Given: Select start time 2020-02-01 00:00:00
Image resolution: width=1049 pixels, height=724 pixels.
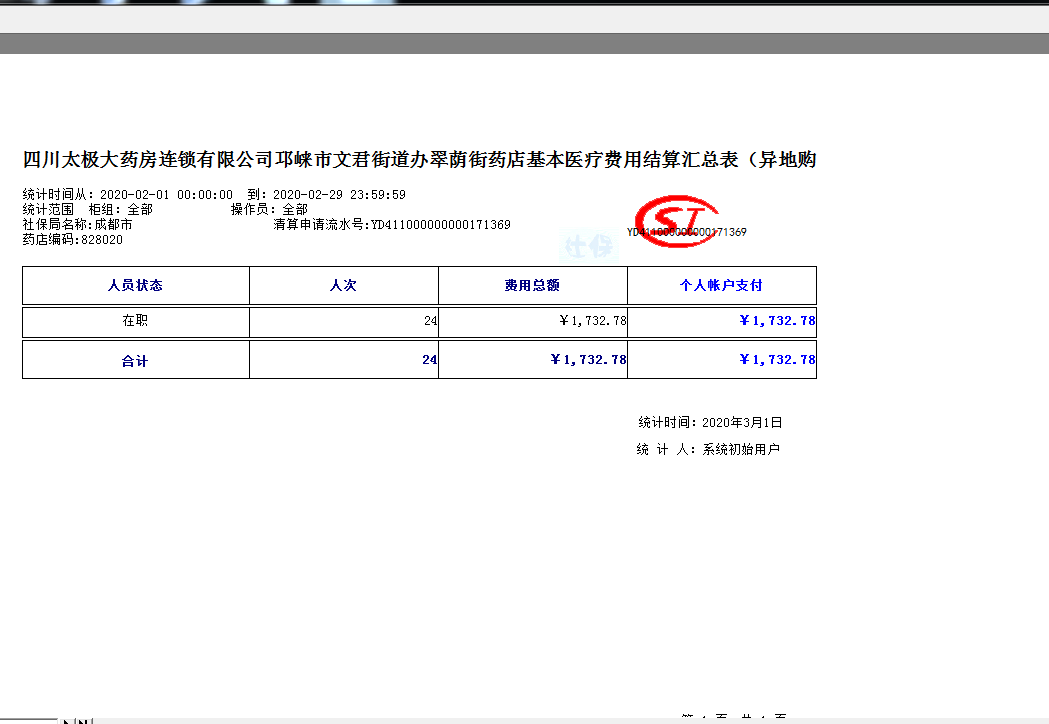Looking at the screenshot, I should tap(167, 195).
